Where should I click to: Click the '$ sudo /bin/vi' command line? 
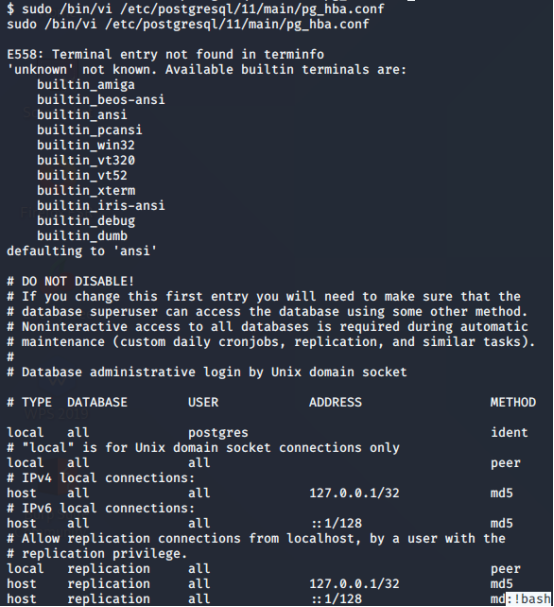point(196,9)
